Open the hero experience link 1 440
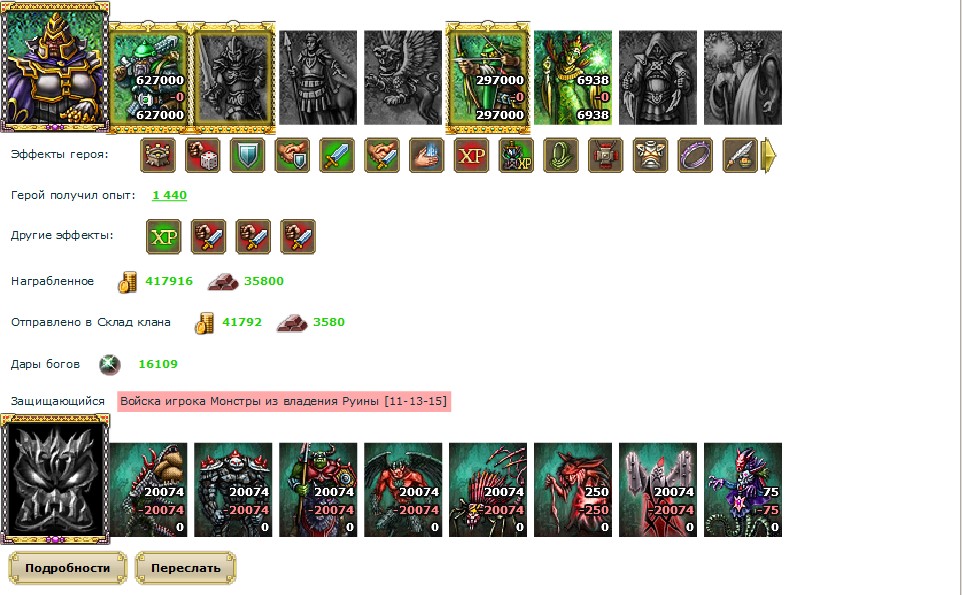962x595 pixels. click(169, 195)
